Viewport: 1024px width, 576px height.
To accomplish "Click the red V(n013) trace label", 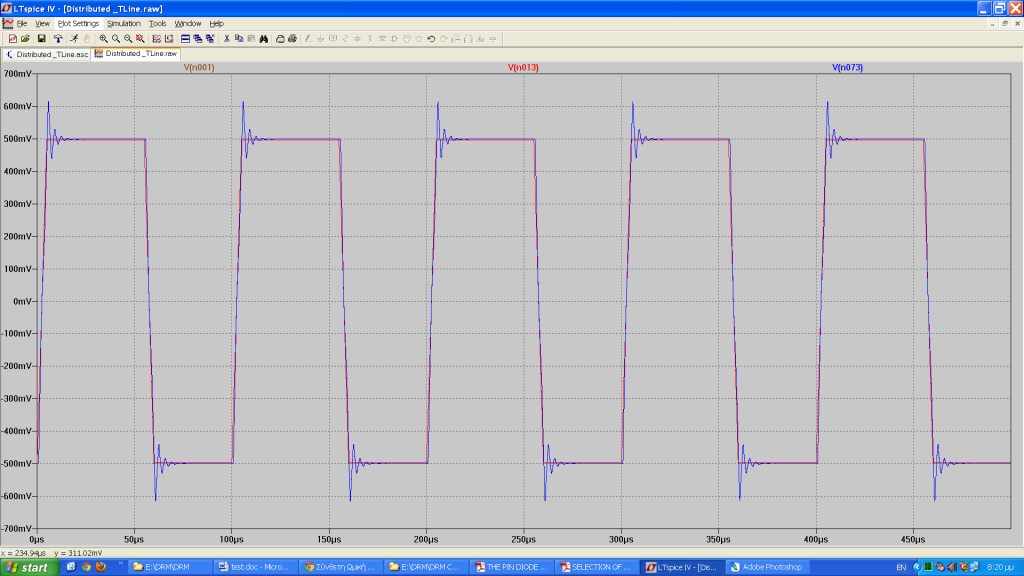I will [x=523, y=67].
